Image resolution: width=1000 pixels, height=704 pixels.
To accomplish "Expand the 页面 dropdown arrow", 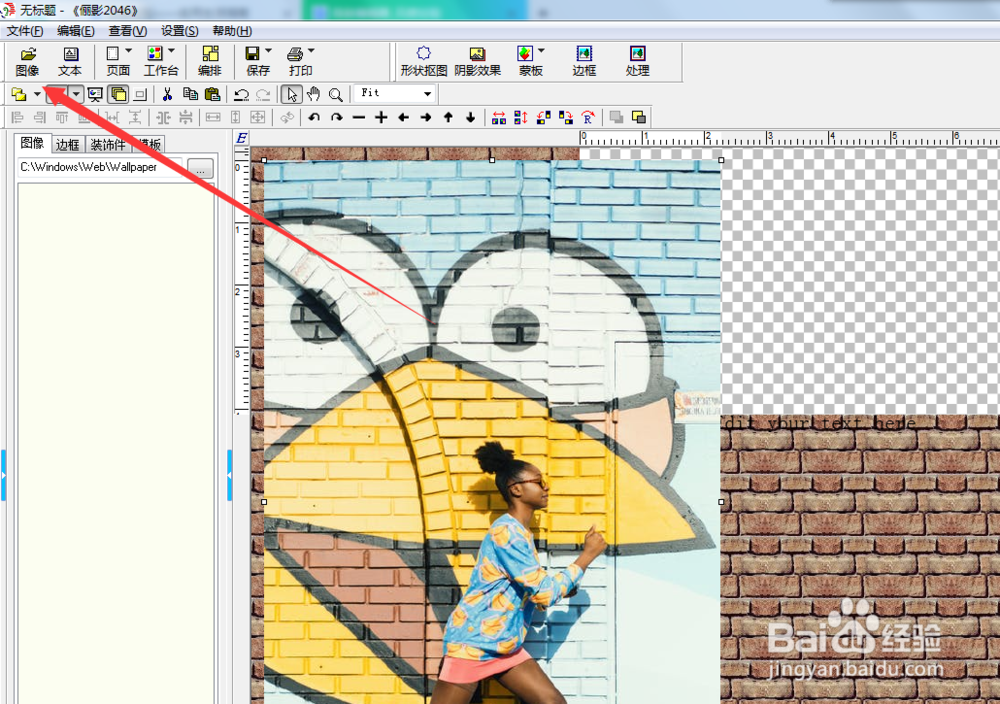I will click(x=129, y=50).
